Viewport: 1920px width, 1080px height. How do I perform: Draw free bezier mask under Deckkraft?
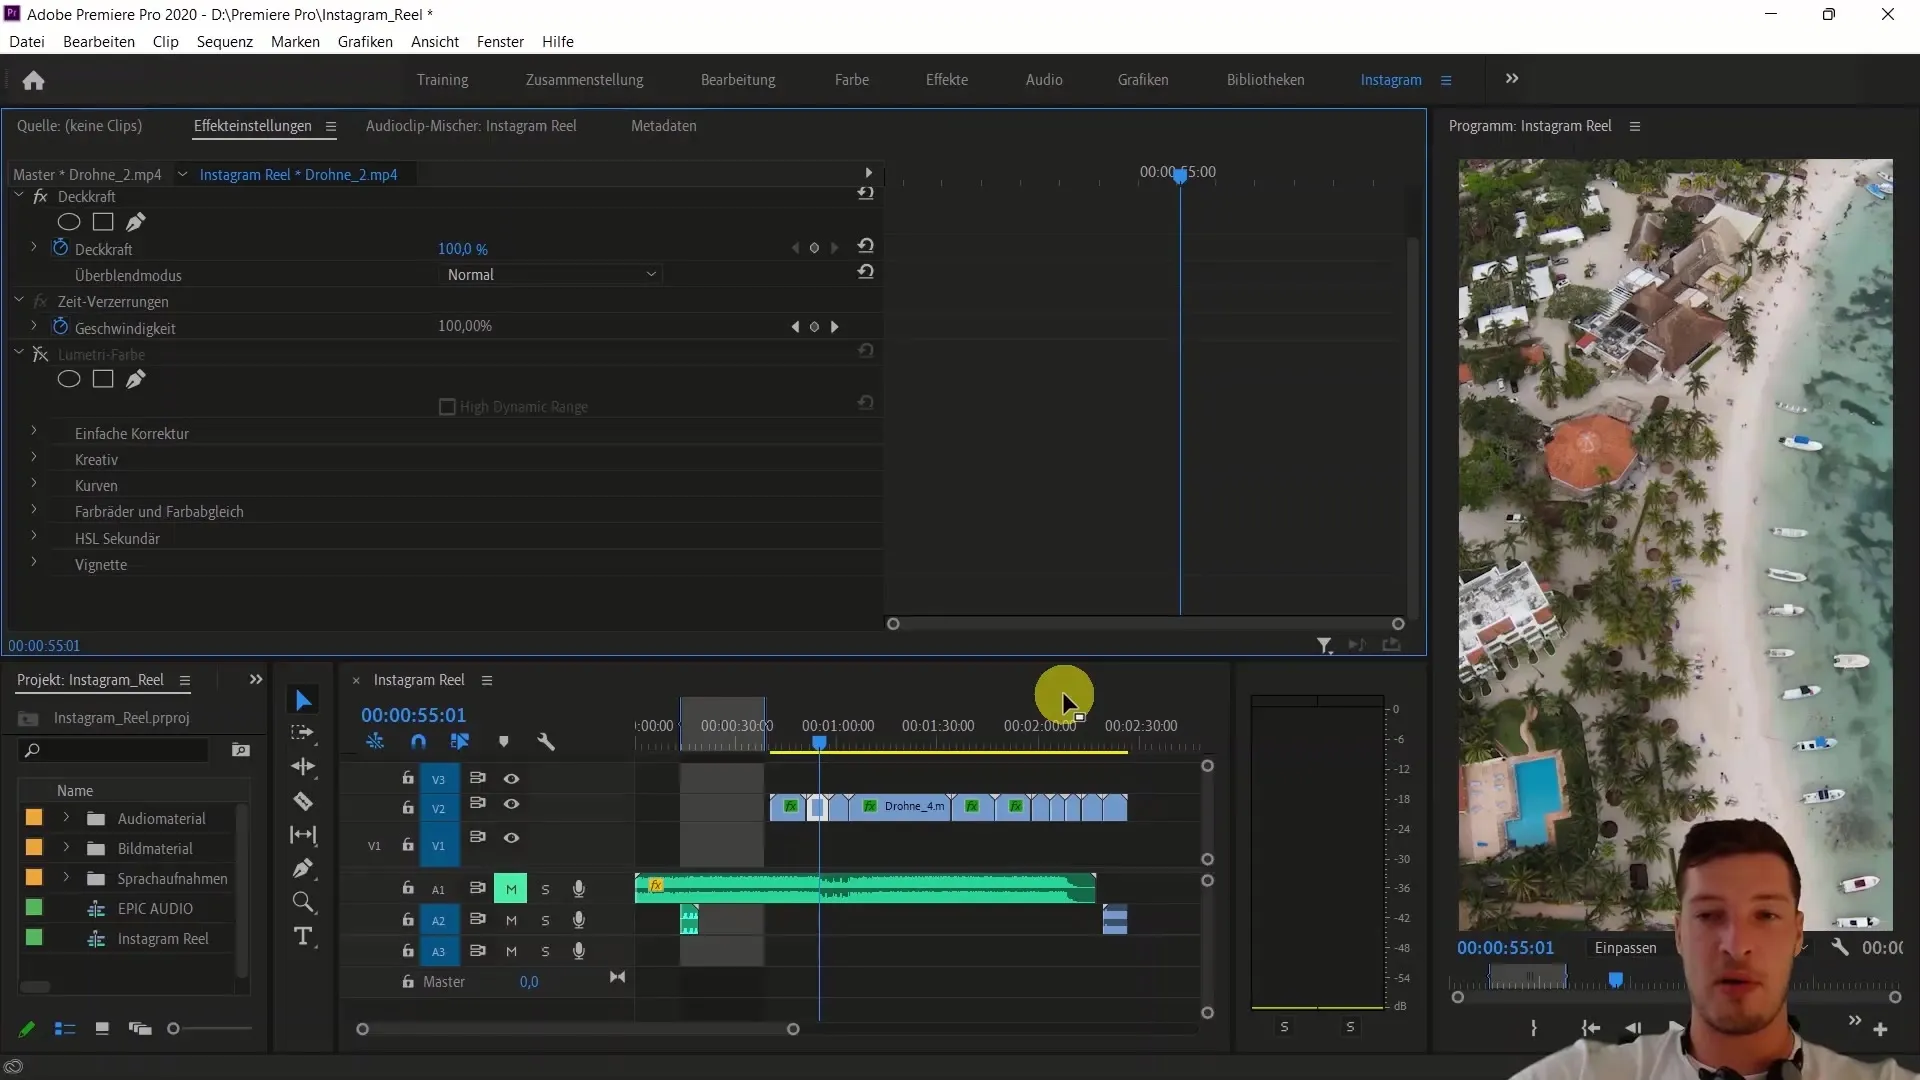pyautogui.click(x=136, y=222)
